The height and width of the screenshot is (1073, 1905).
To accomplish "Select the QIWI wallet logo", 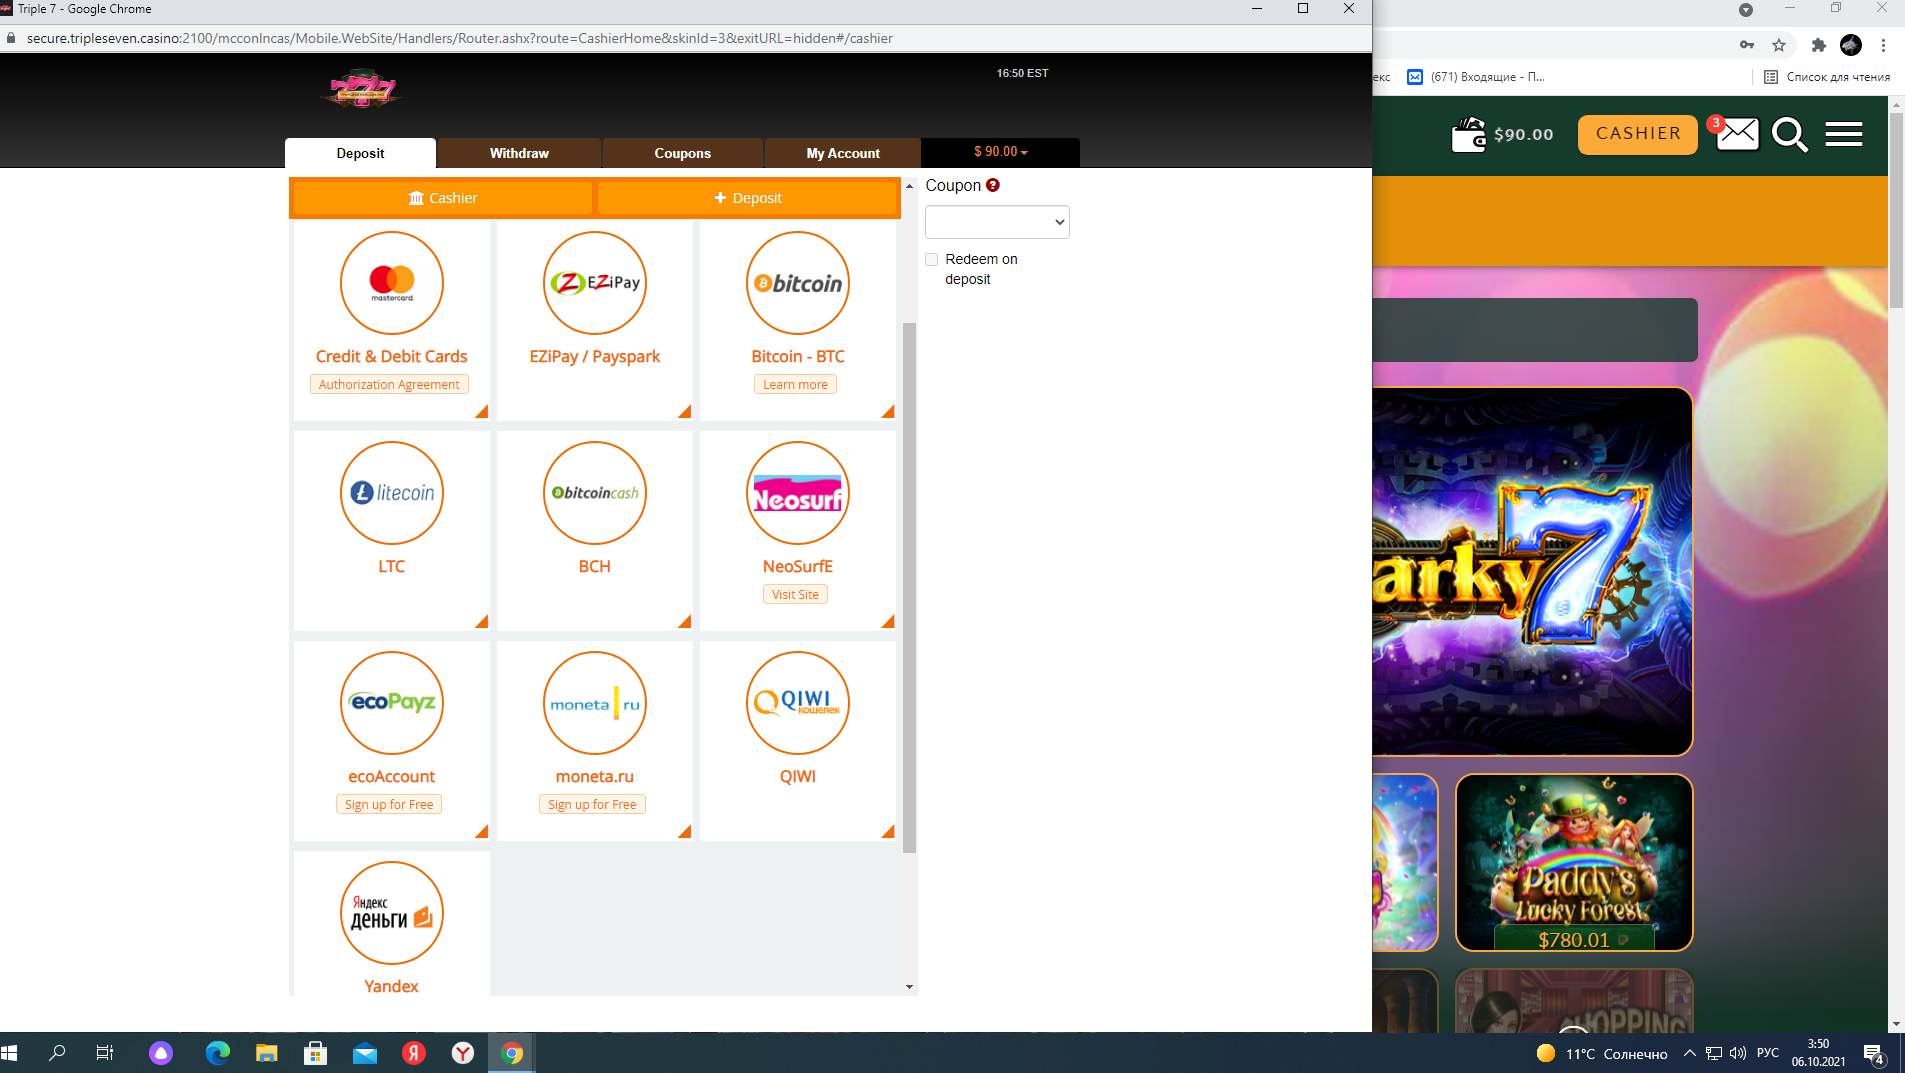I will tap(798, 703).
